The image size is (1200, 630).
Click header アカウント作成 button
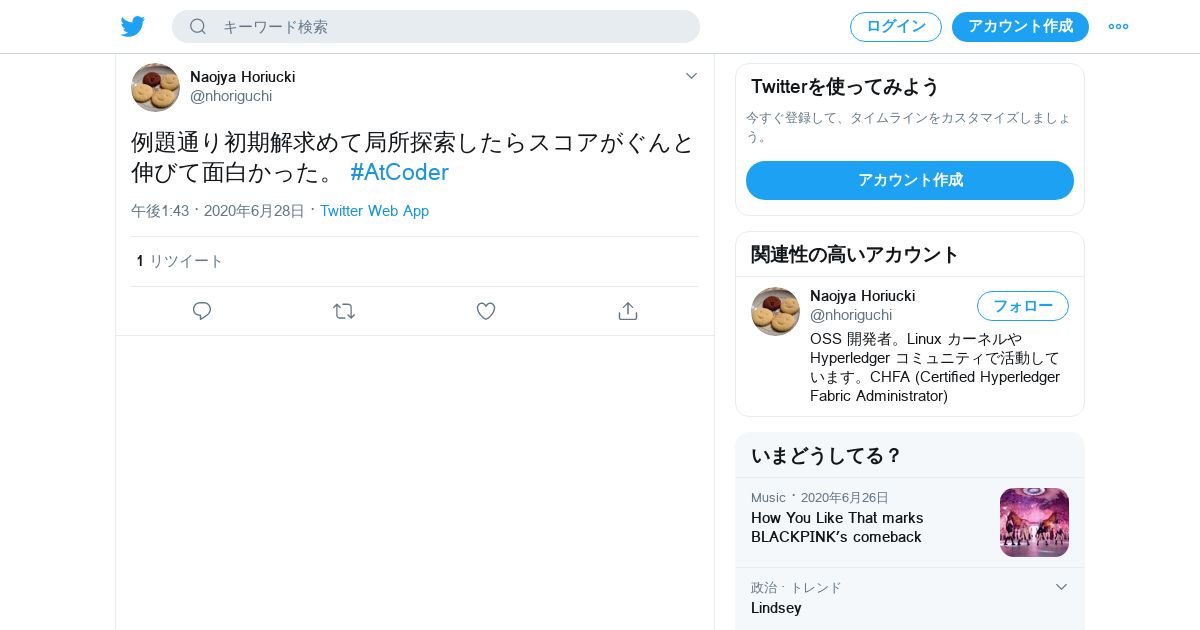1020,27
